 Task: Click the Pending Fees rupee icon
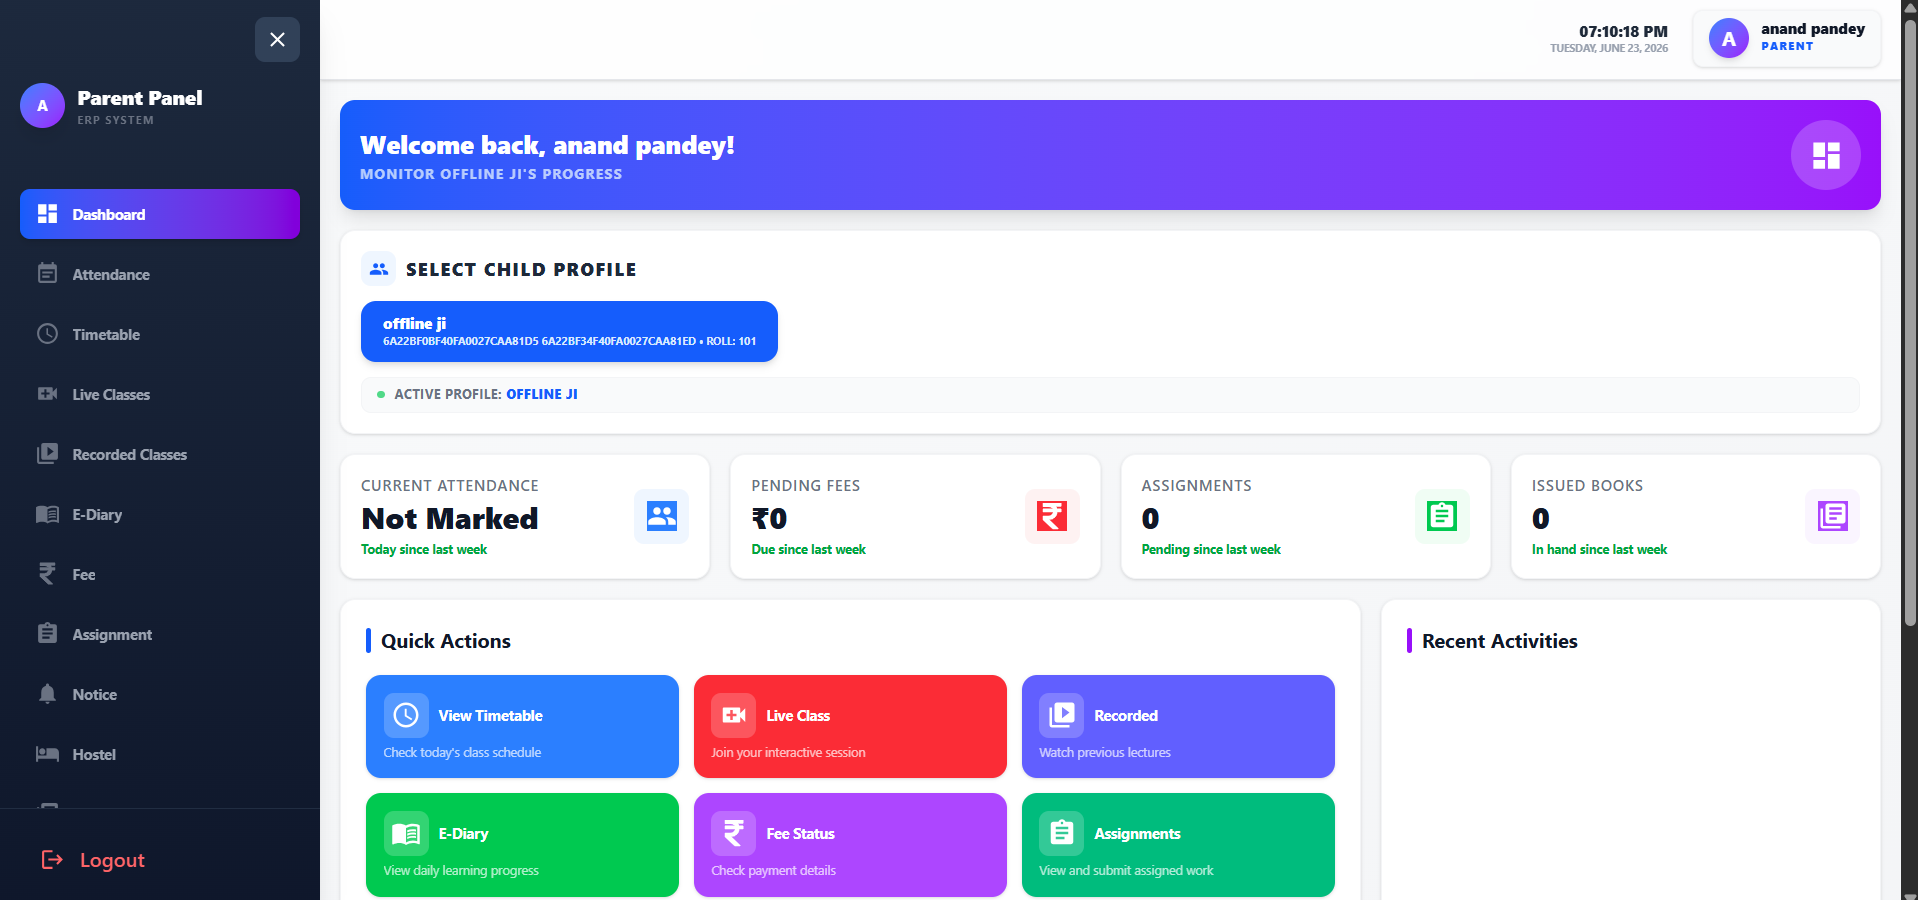click(x=1052, y=516)
